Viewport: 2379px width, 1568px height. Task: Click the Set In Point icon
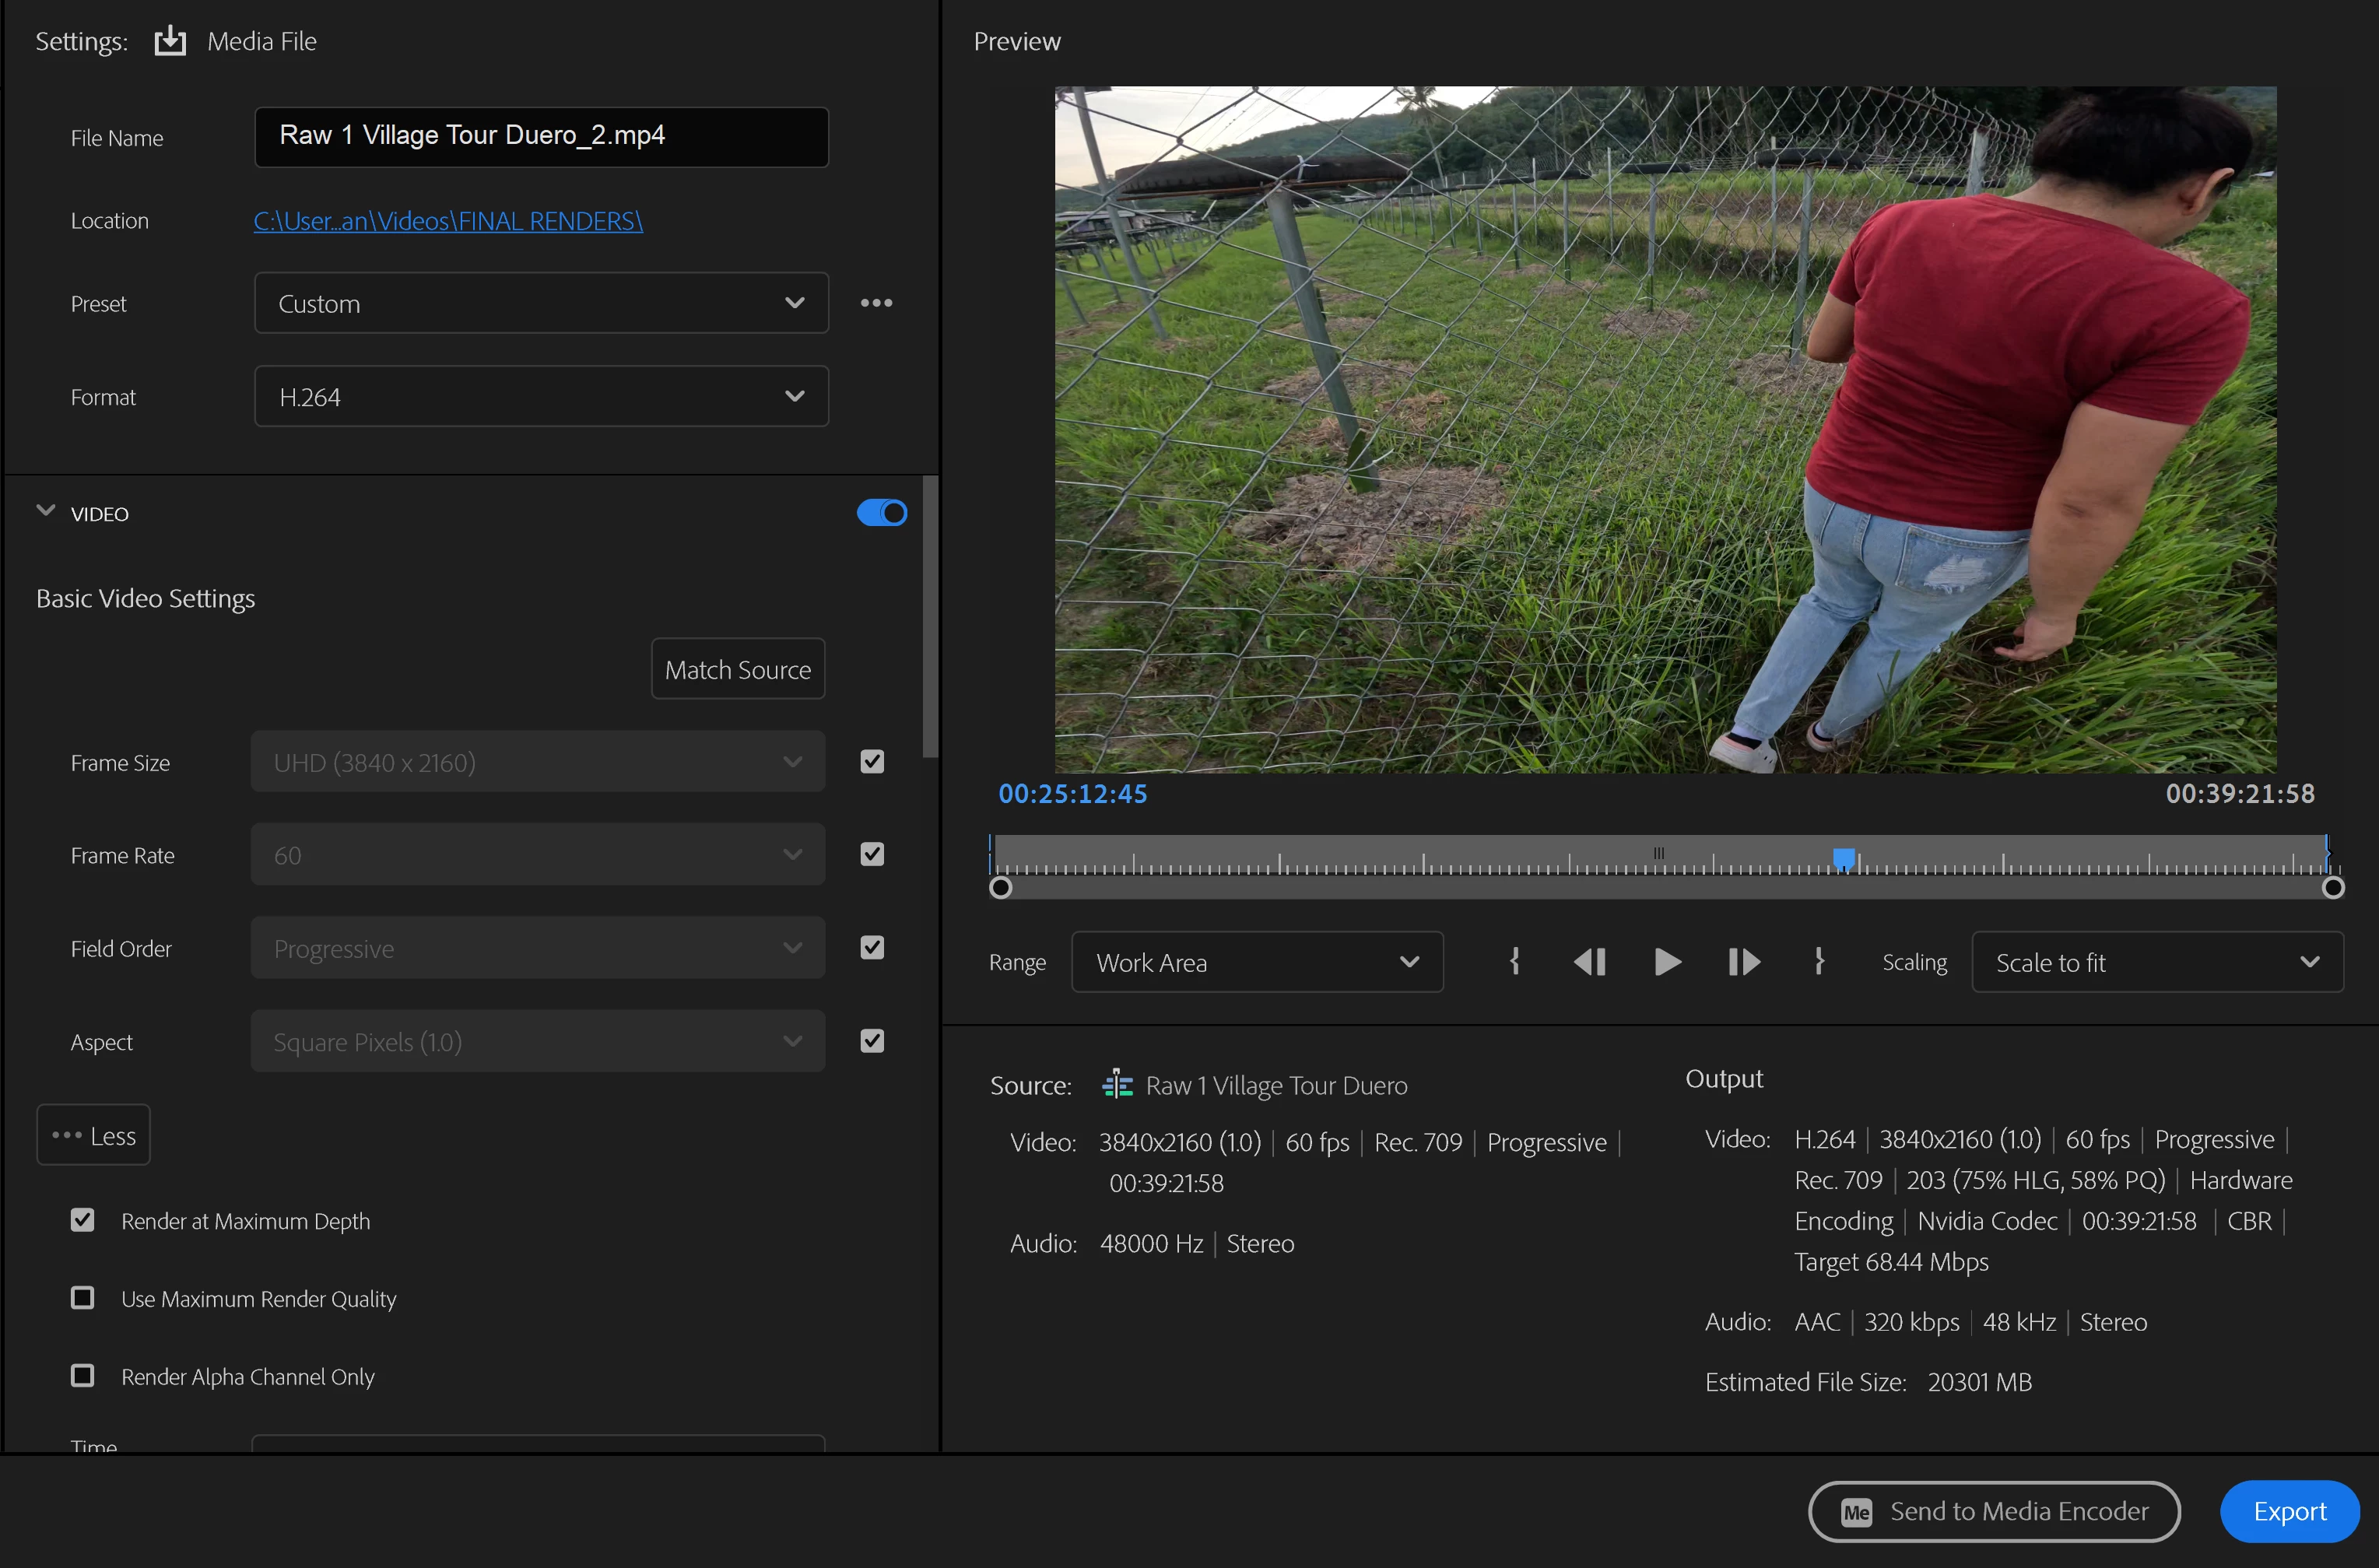(x=1514, y=962)
